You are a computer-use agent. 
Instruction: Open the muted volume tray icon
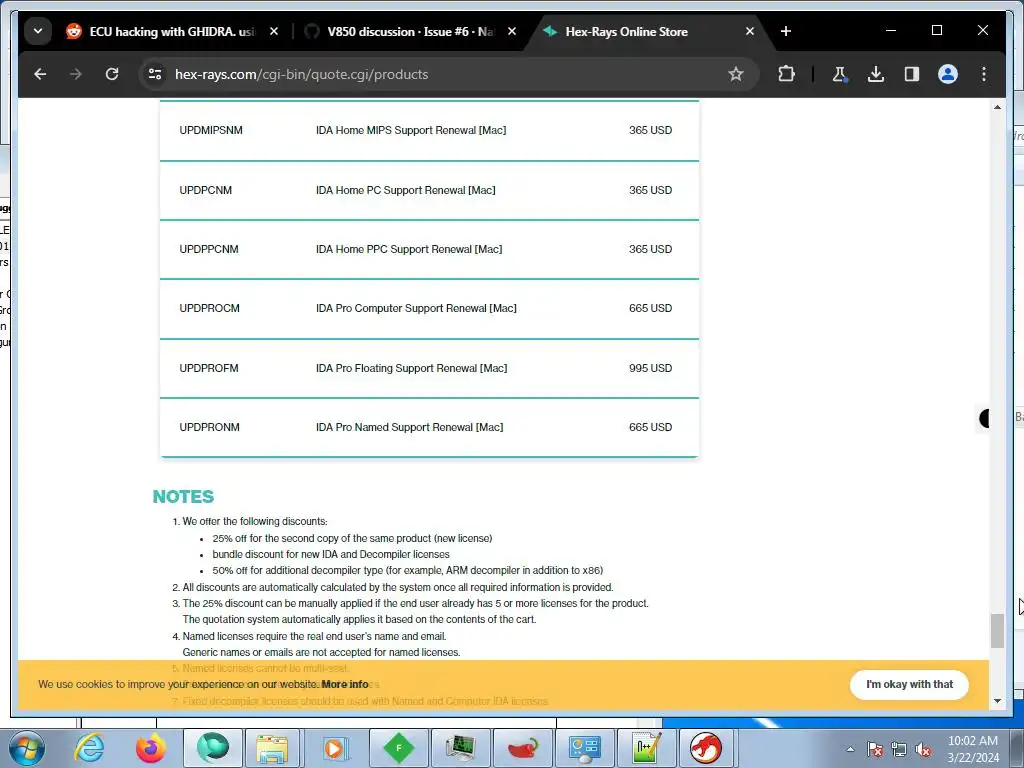coord(923,749)
